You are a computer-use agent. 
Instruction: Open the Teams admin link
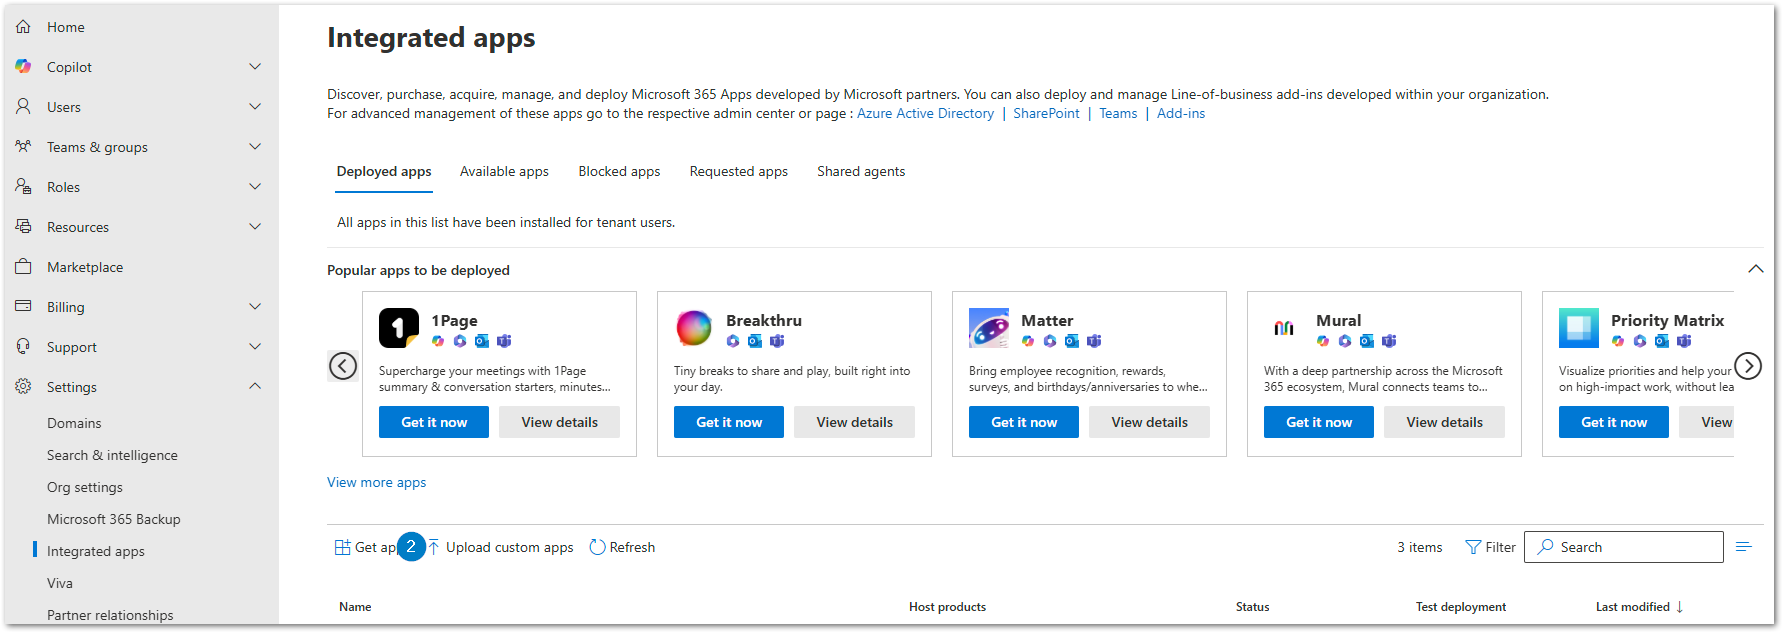tap(1118, 113)
